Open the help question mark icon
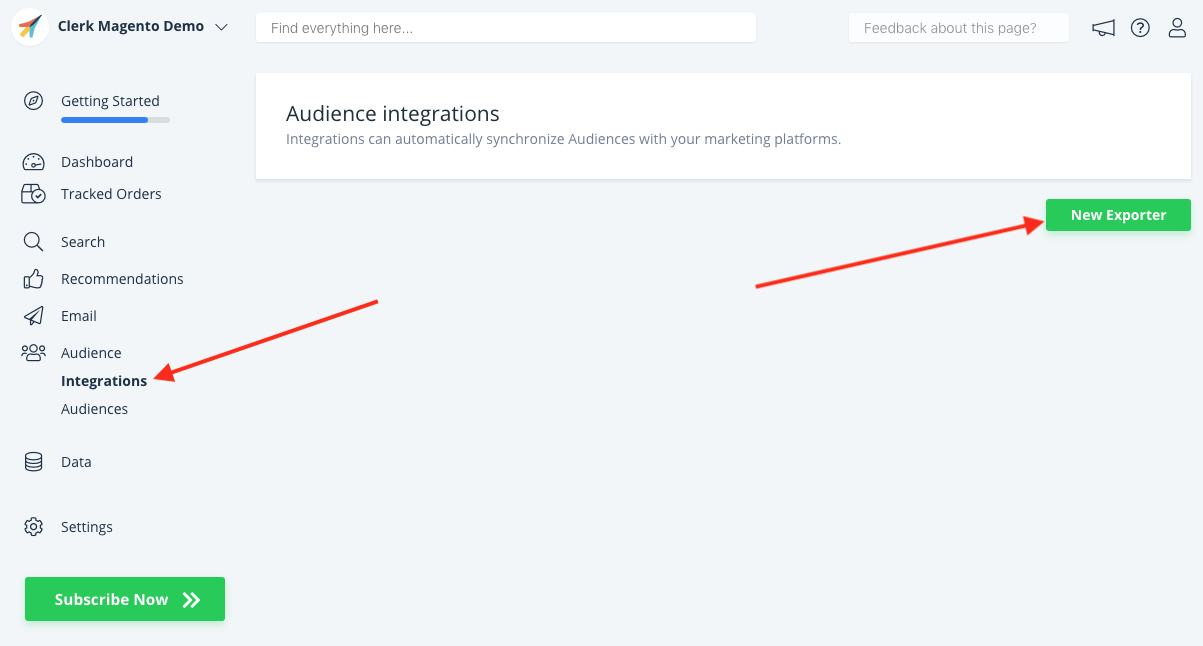The width and height of the screenshot is (1203, 646). [1140, 28]
